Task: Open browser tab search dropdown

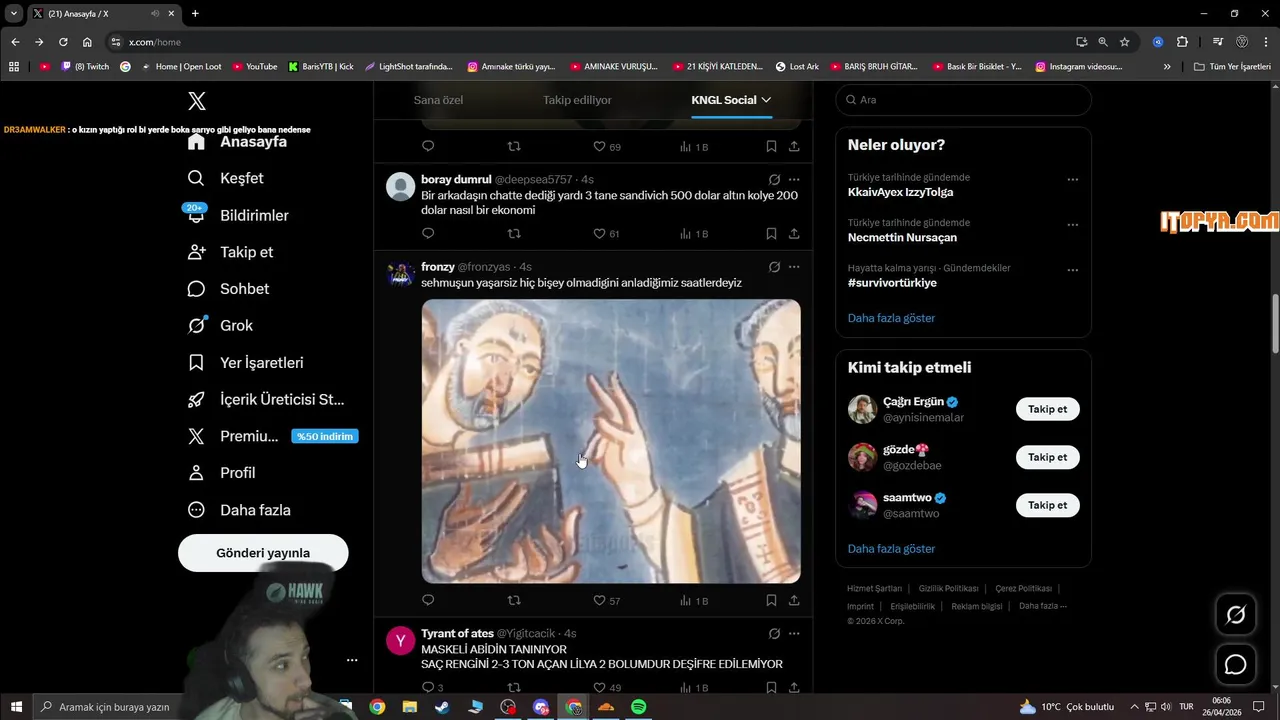Action: [x=14, y=14]
